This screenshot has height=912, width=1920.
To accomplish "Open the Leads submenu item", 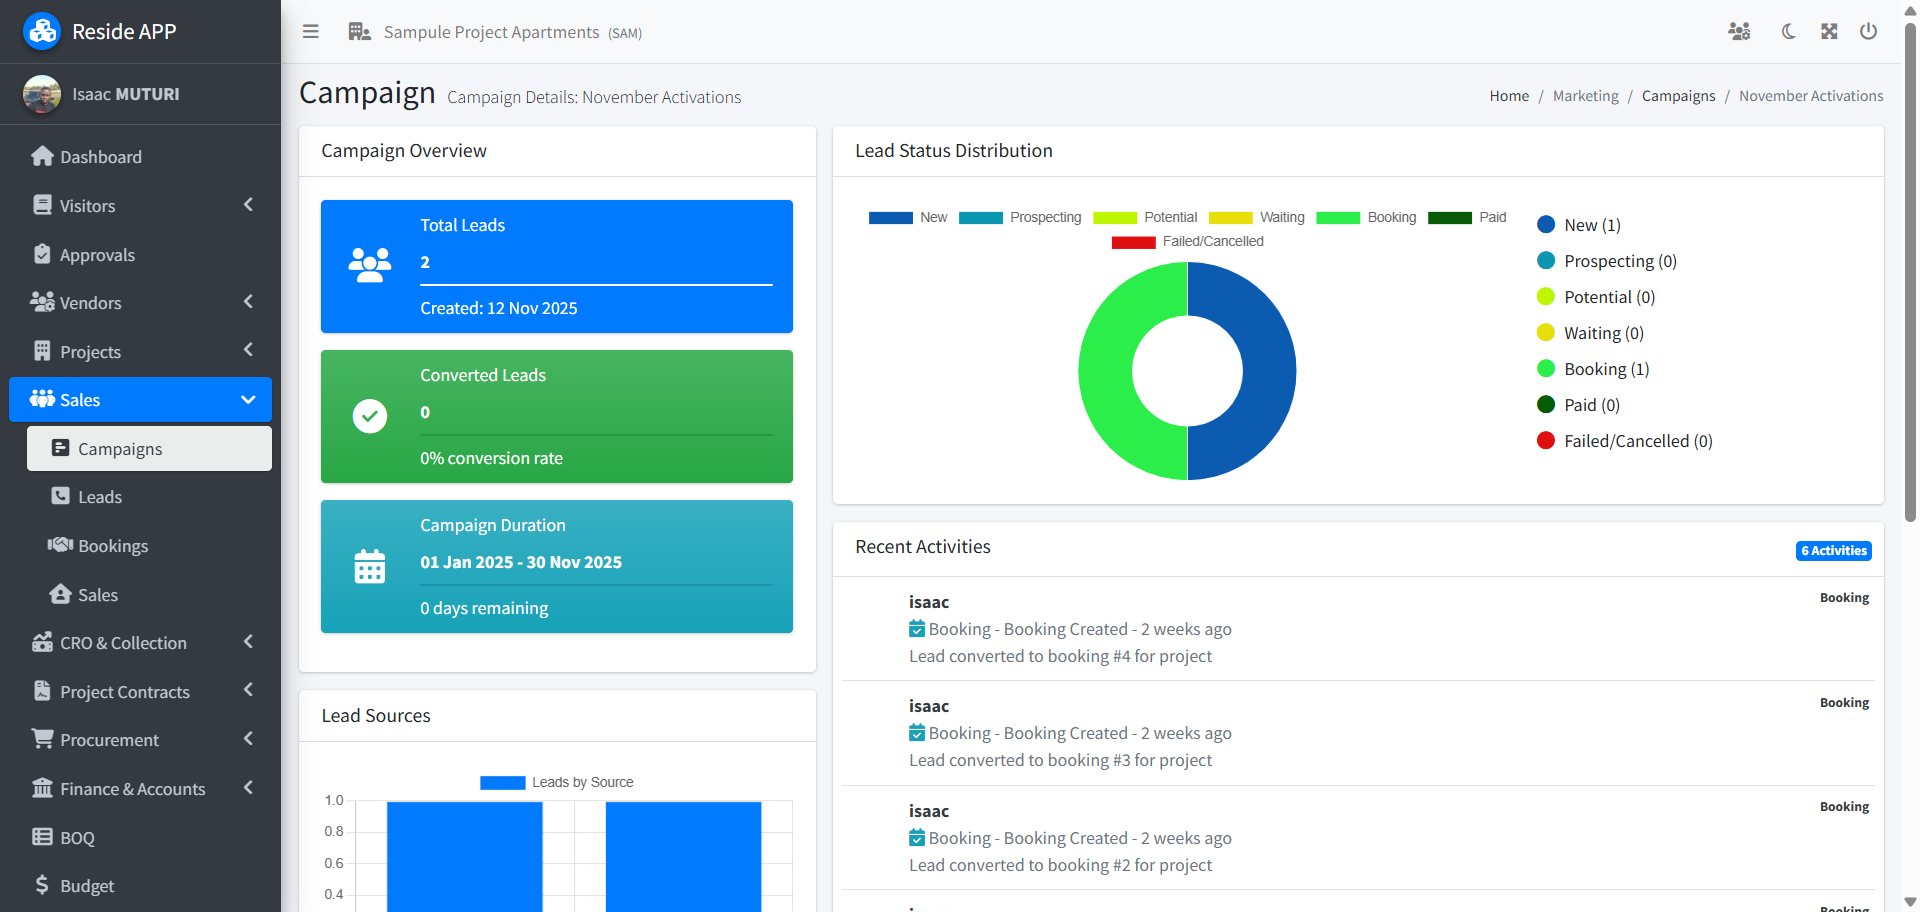I will point(100,497).
